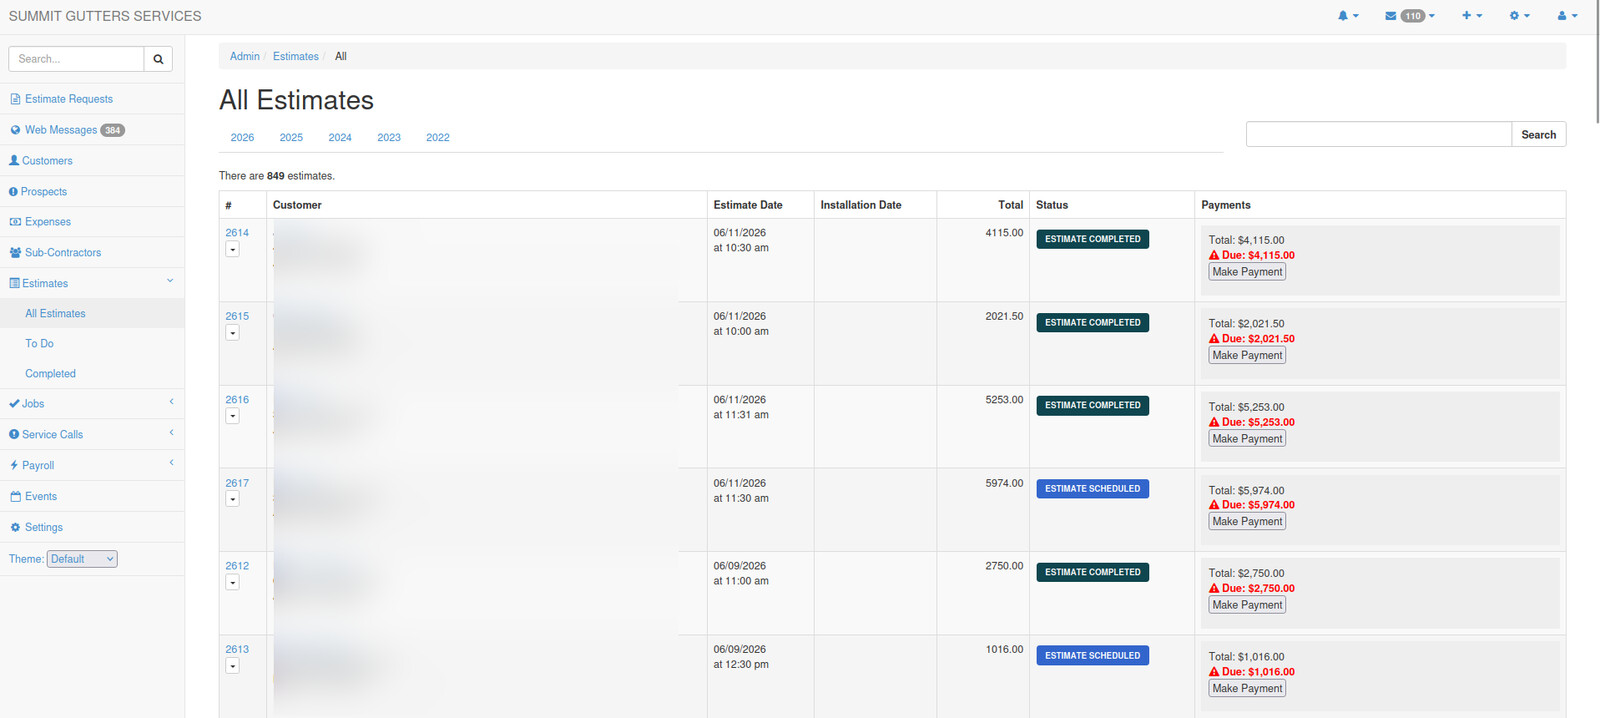Expand the Payroll sidebar menu
1600x718 pixels.
(x=92, y=466)
